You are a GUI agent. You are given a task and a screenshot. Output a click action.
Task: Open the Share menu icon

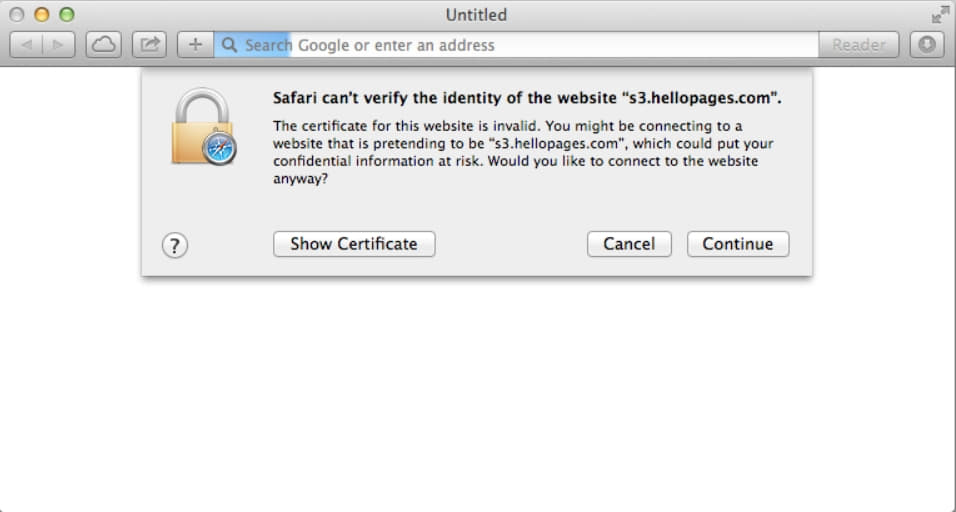149,45
